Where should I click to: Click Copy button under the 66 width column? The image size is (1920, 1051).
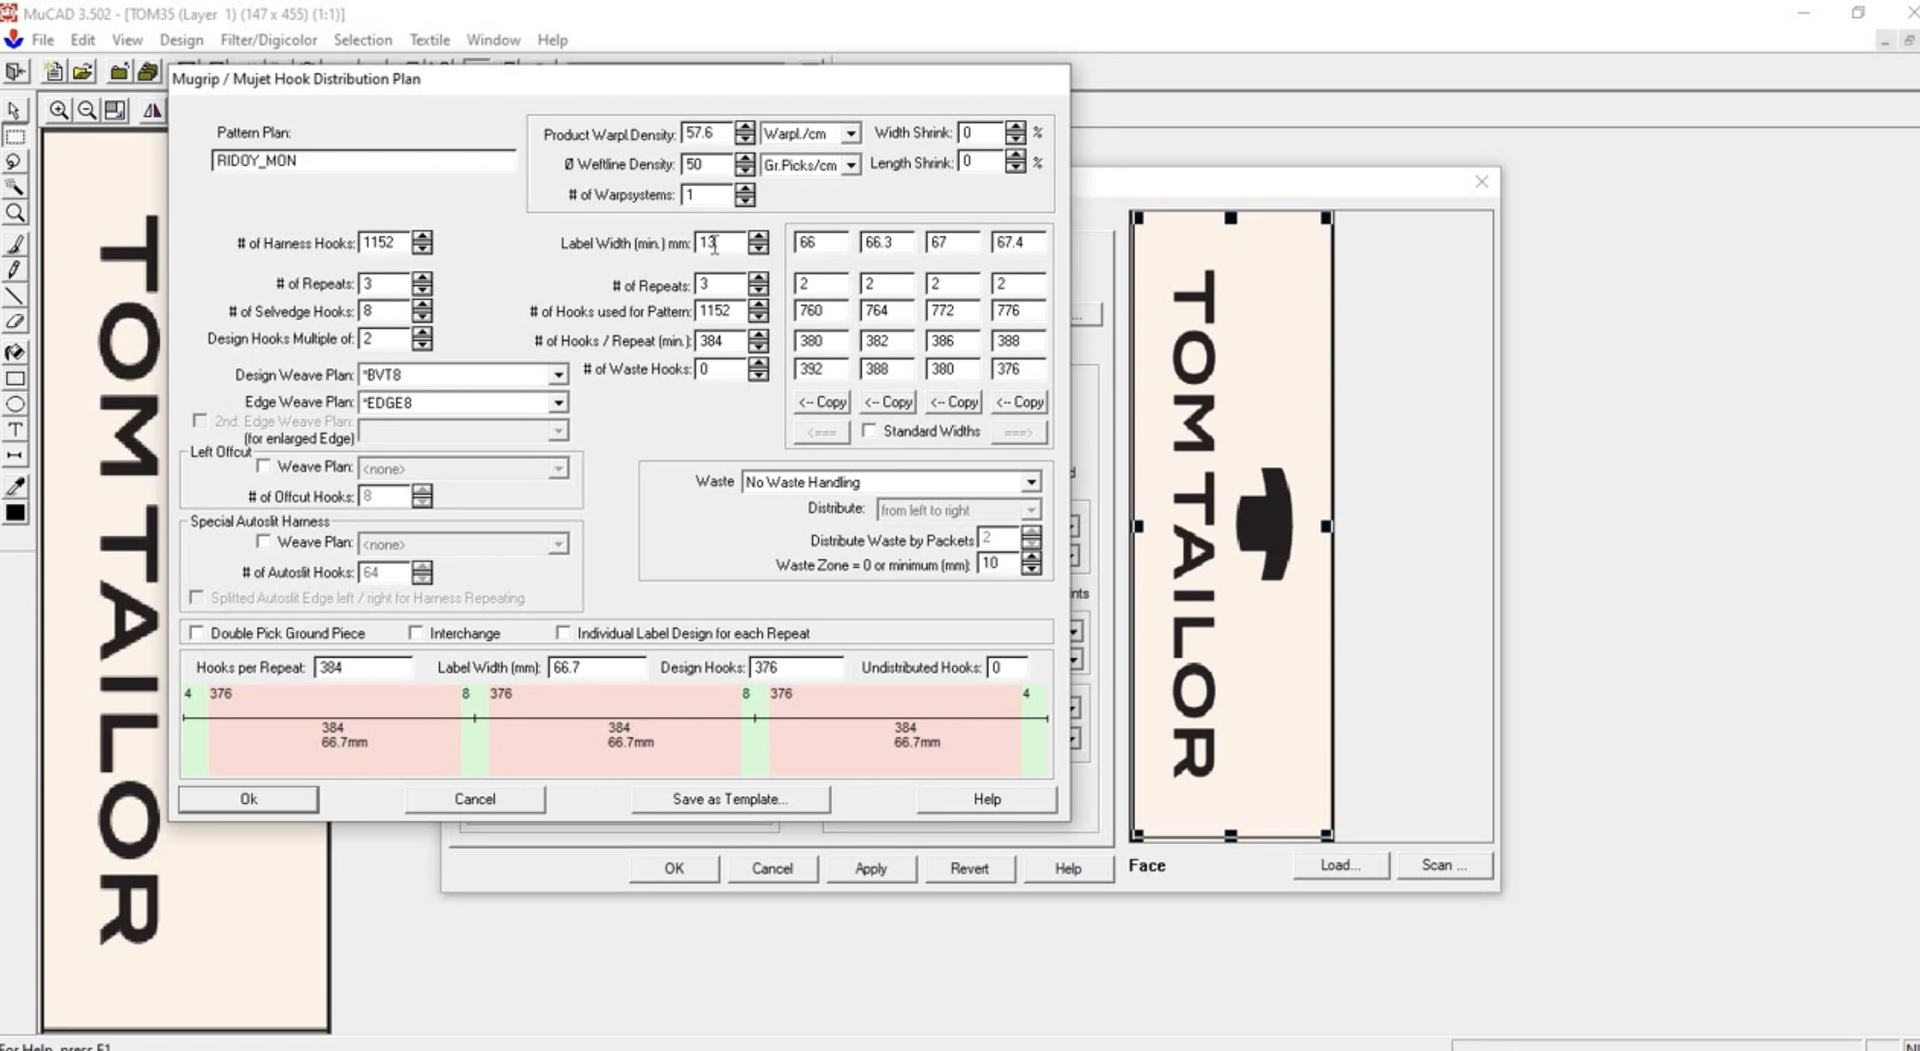click(822, 402)
